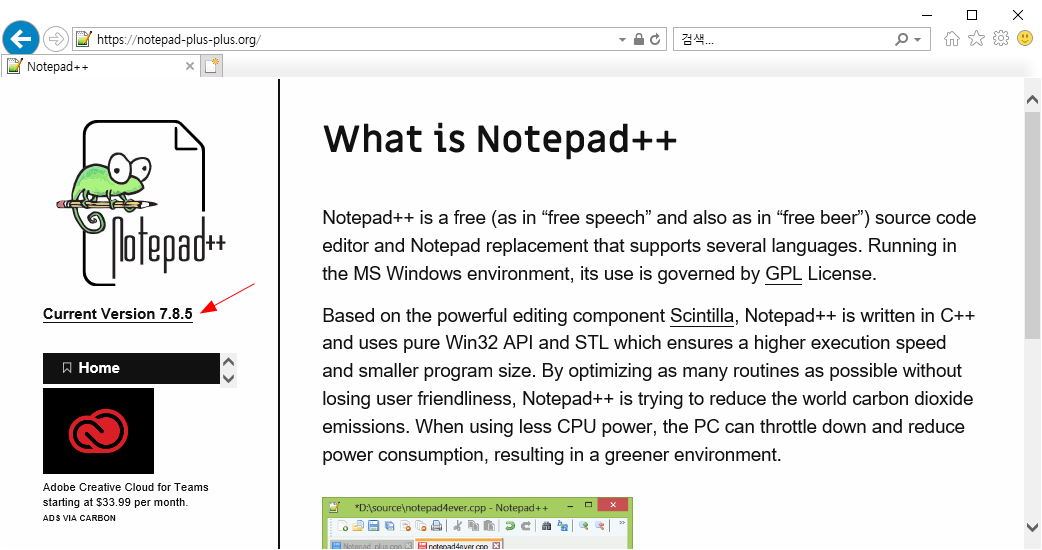The image size is (1042, 550).
Task: Open the Tools gear icon
Action: (x=1001, y=39)
